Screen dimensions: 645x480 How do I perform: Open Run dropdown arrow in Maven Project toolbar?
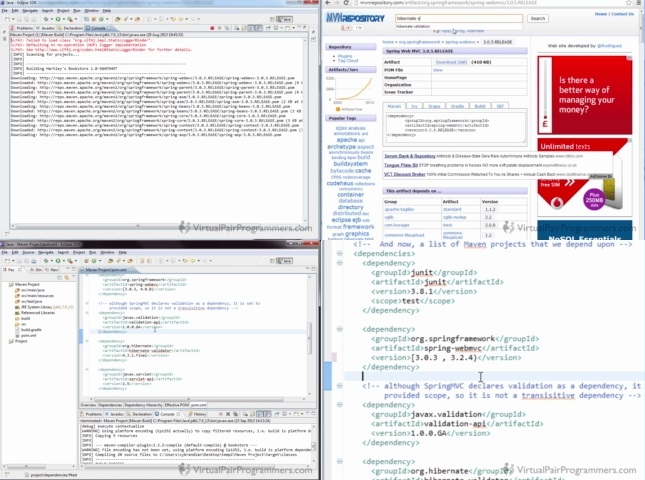click(63, 261)
